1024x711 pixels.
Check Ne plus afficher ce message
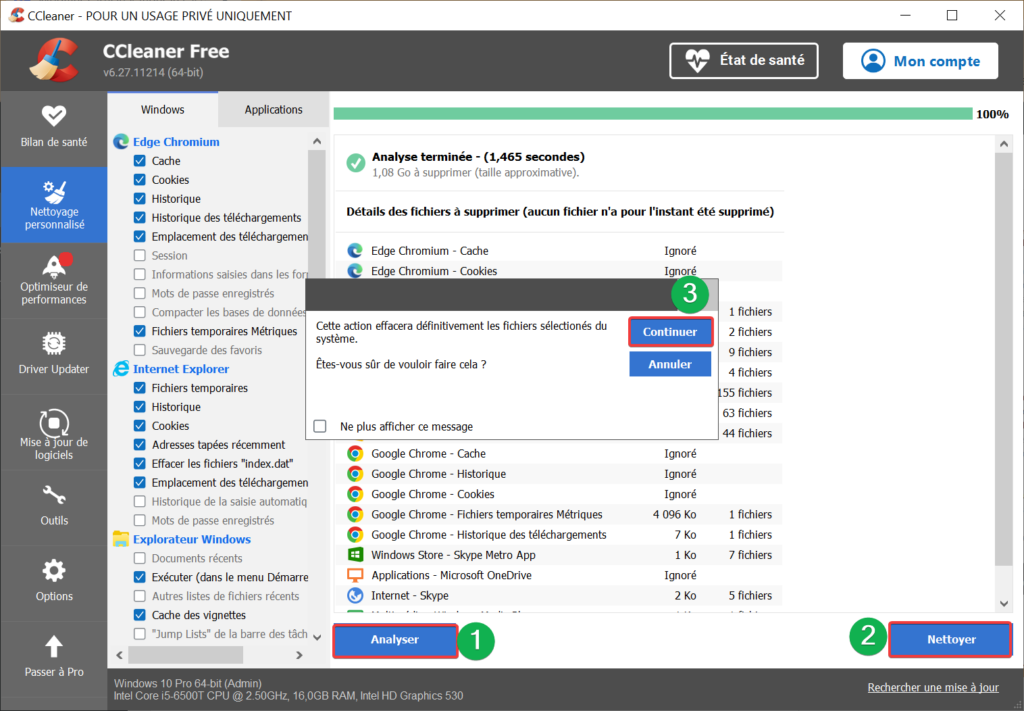pos(320,426)
